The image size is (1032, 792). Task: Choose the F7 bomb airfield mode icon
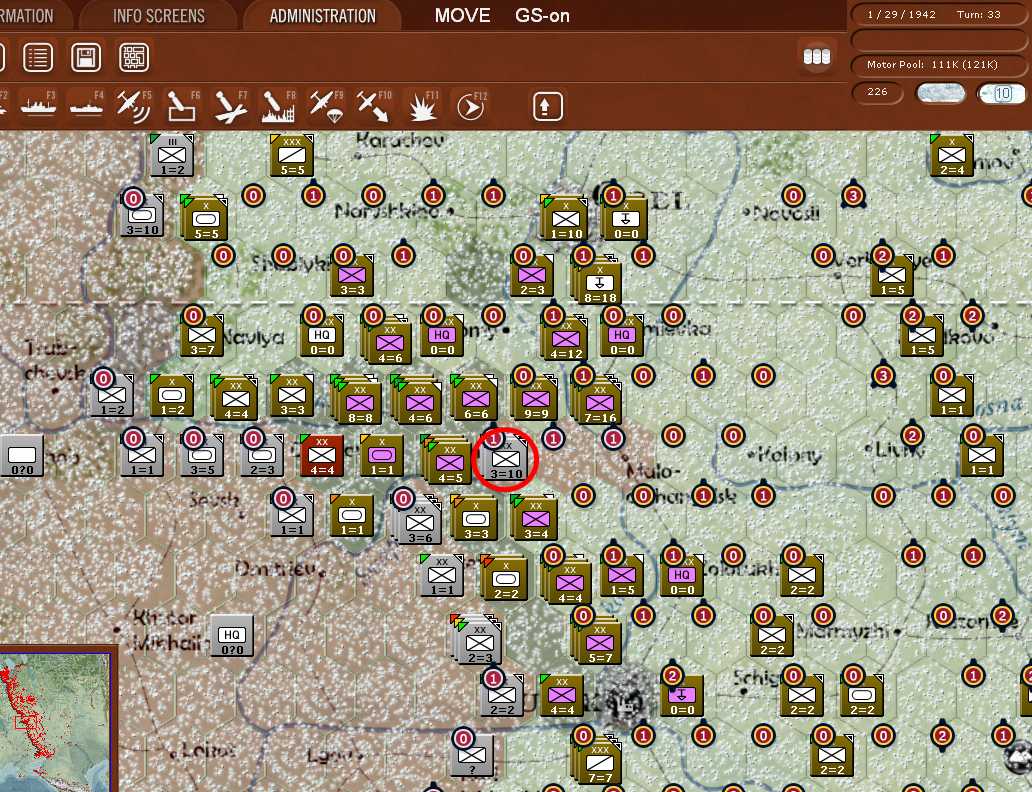tap(230, 107)
